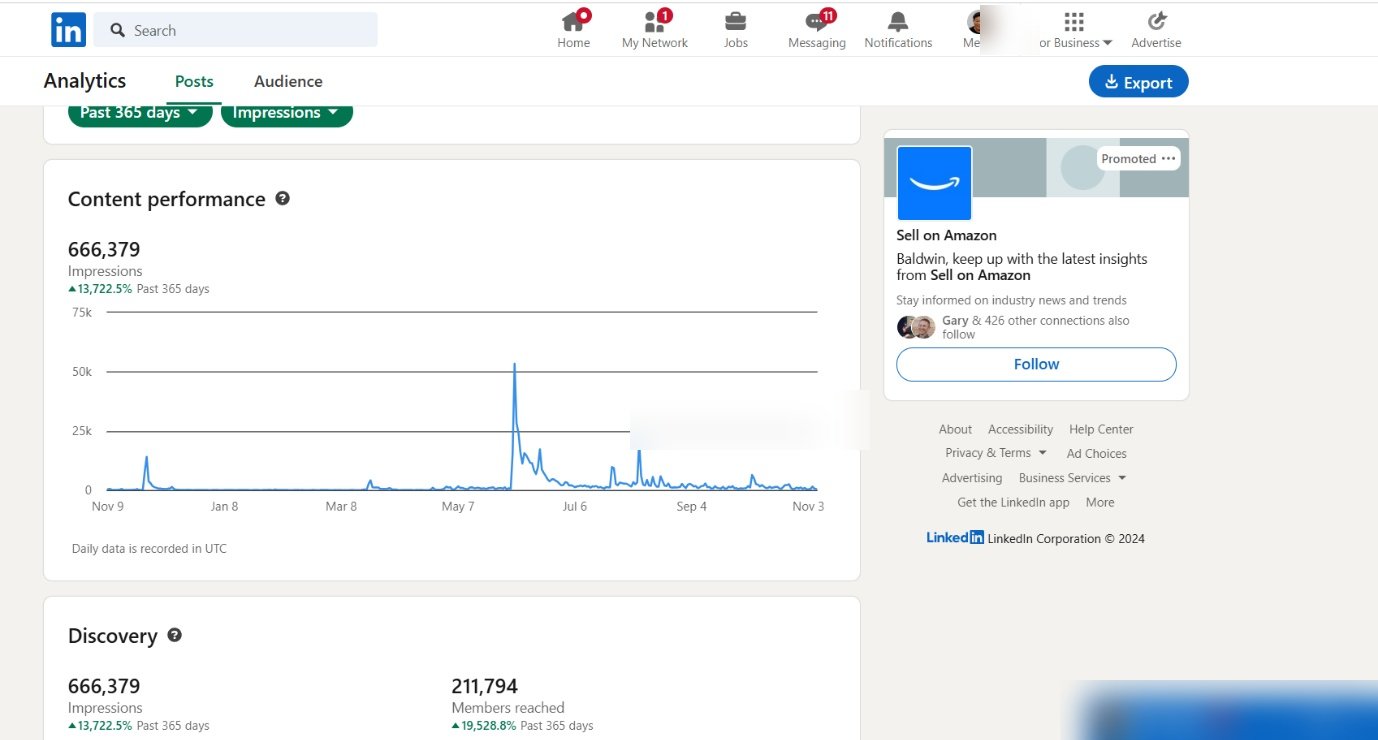Click the Export button
Viewport: 1378px width, 740px height.
click(x=1139, y=82)
